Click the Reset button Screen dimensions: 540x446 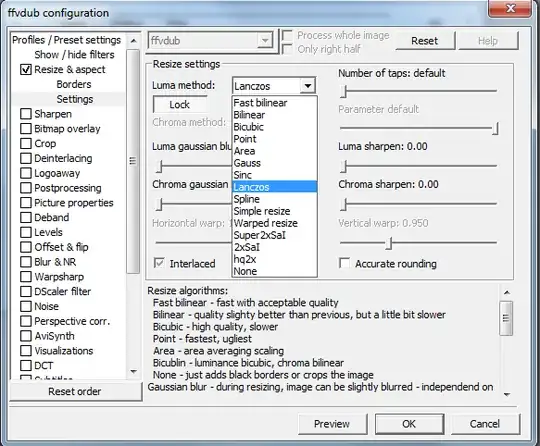(425, 41)
